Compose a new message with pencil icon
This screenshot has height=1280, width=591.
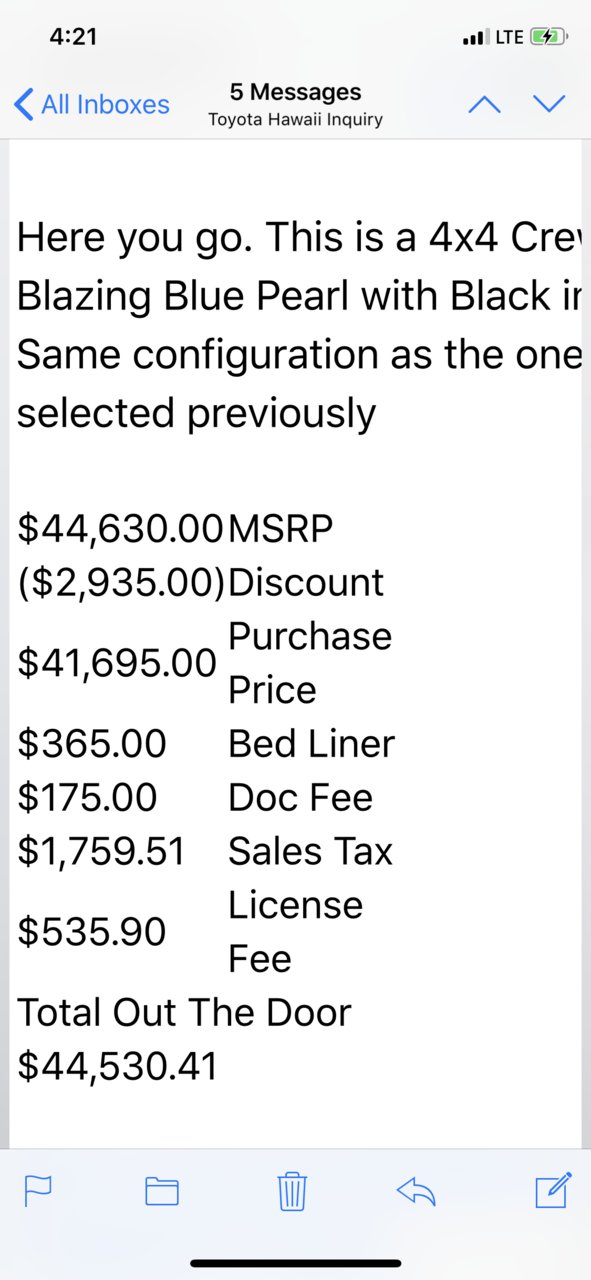click(553, 1189)
